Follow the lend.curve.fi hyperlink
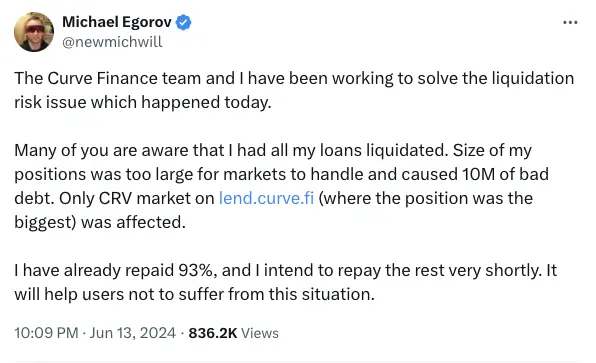 266,198
